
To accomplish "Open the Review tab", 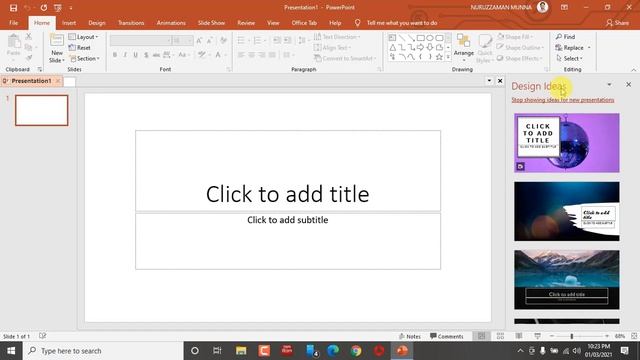I will click(x=246, y=23).
